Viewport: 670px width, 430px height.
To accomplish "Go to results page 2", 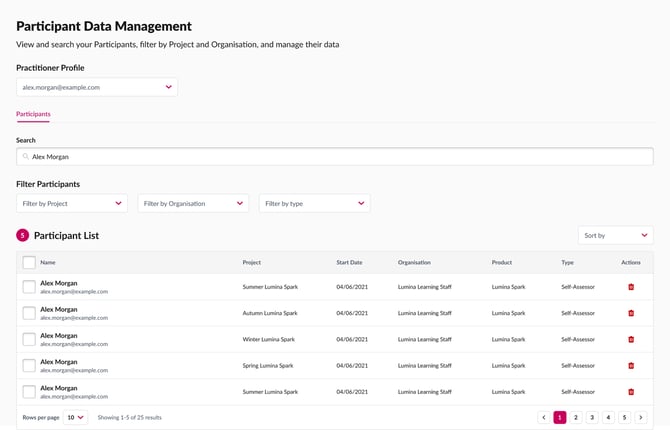I will point(576,417).
